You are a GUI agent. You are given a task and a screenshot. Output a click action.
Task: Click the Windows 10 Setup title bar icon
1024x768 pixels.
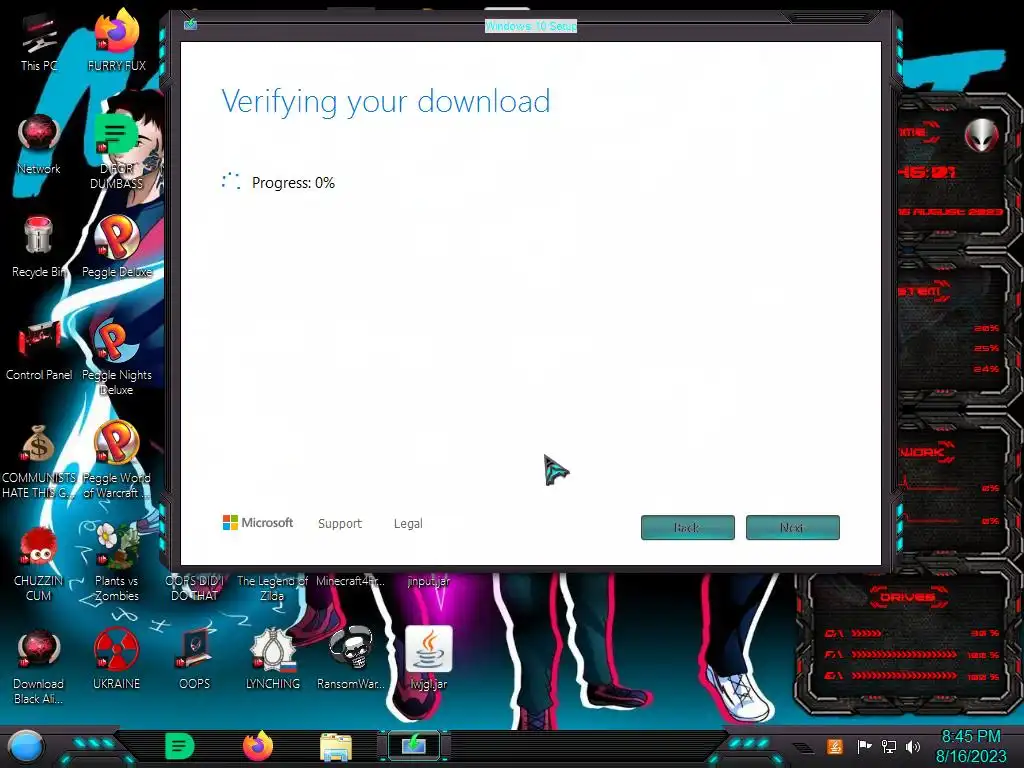(x=190, y=24)
